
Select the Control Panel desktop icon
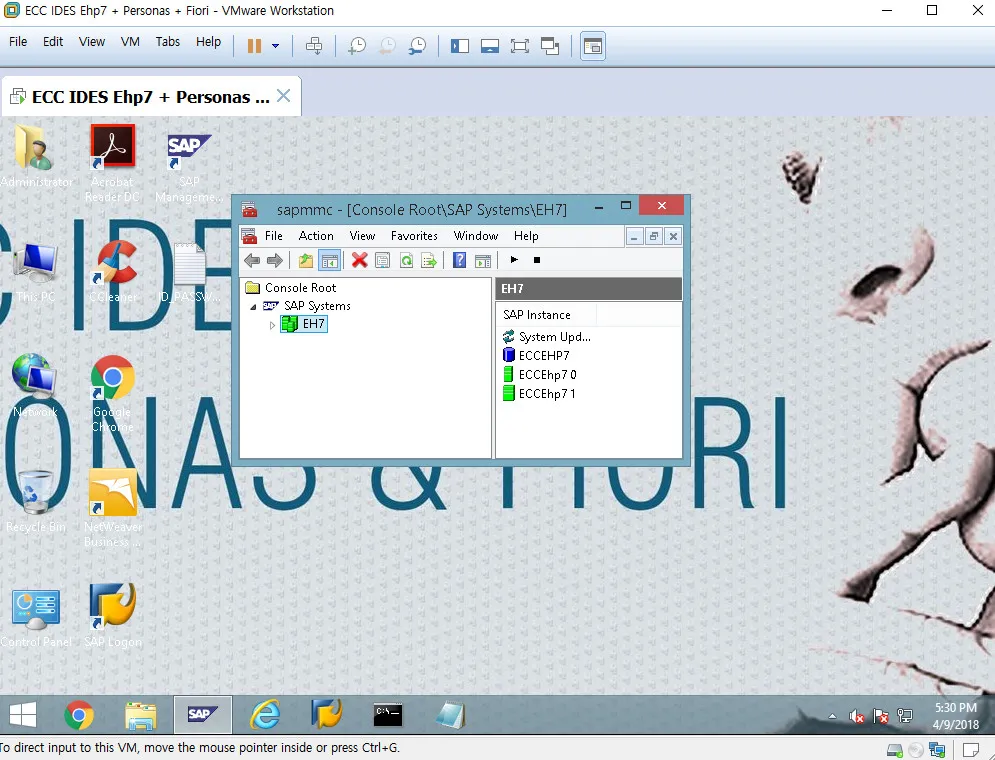(x=36, y=618)
